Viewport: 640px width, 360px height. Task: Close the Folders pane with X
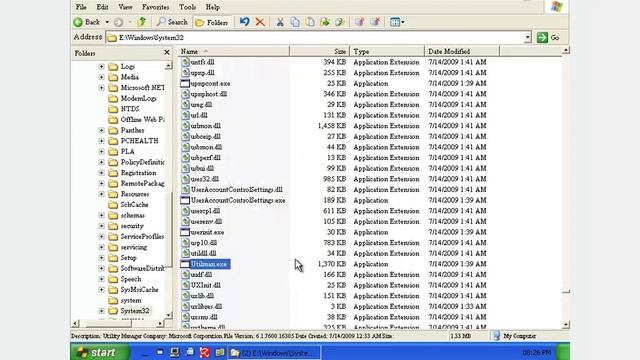tap(167, 53)
